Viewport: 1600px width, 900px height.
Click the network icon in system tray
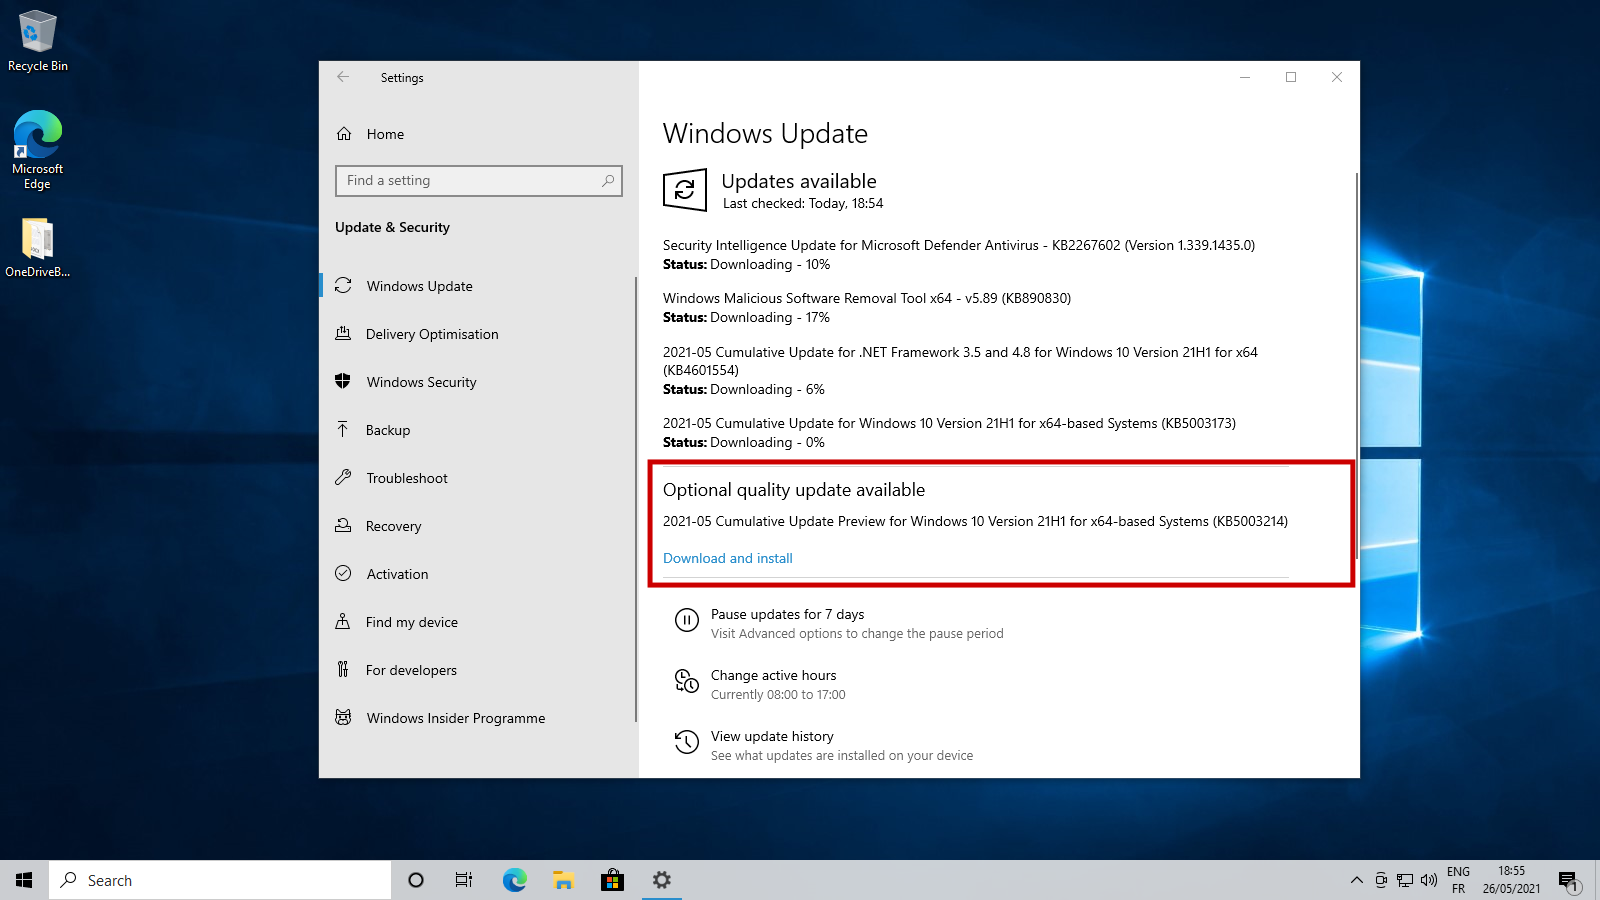click(x=1405, y=880)
